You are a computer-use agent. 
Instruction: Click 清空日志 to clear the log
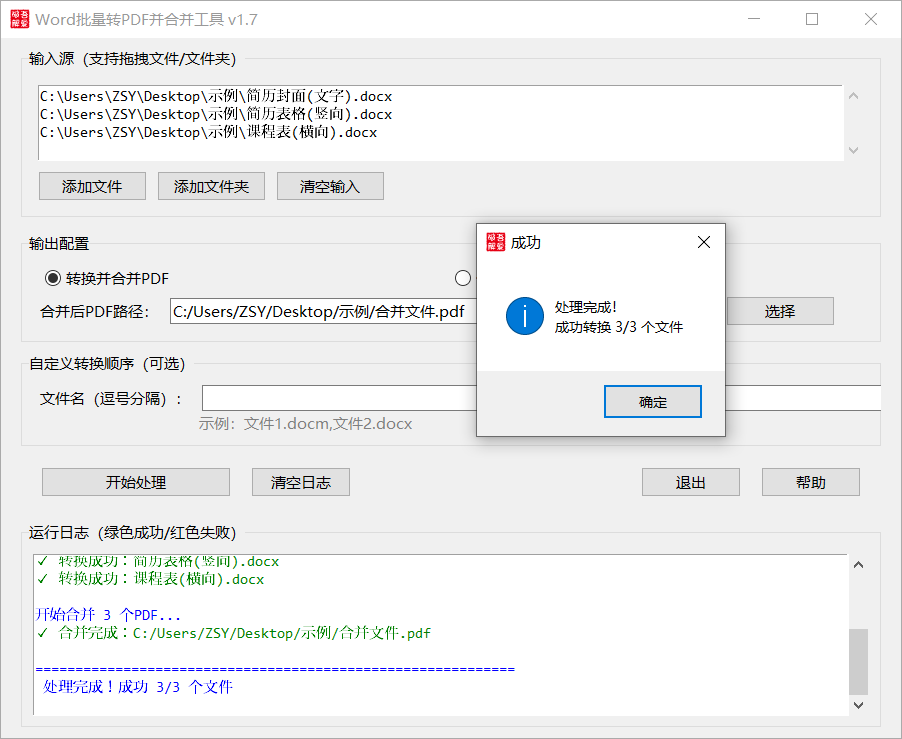(x=300, y=482)
